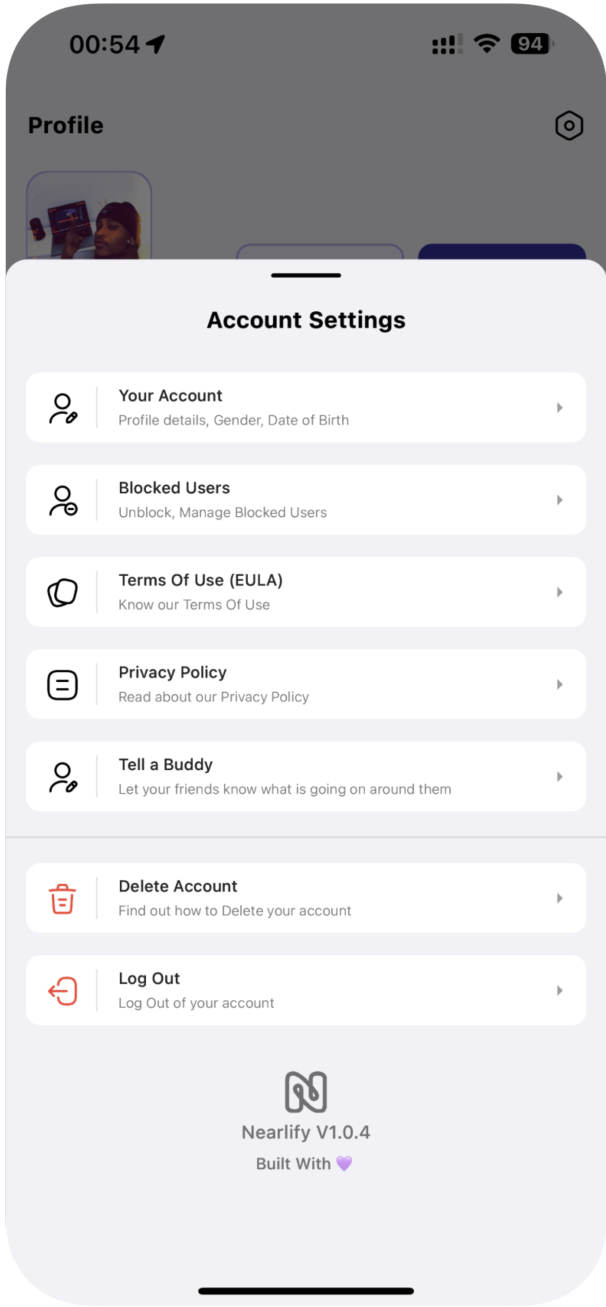Click the red Log Out arrow icon
606x1307 pixels.
62,990
